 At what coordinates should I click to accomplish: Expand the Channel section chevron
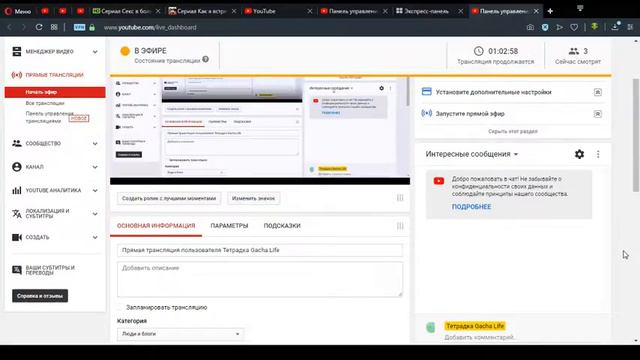[x=95, y=167]
